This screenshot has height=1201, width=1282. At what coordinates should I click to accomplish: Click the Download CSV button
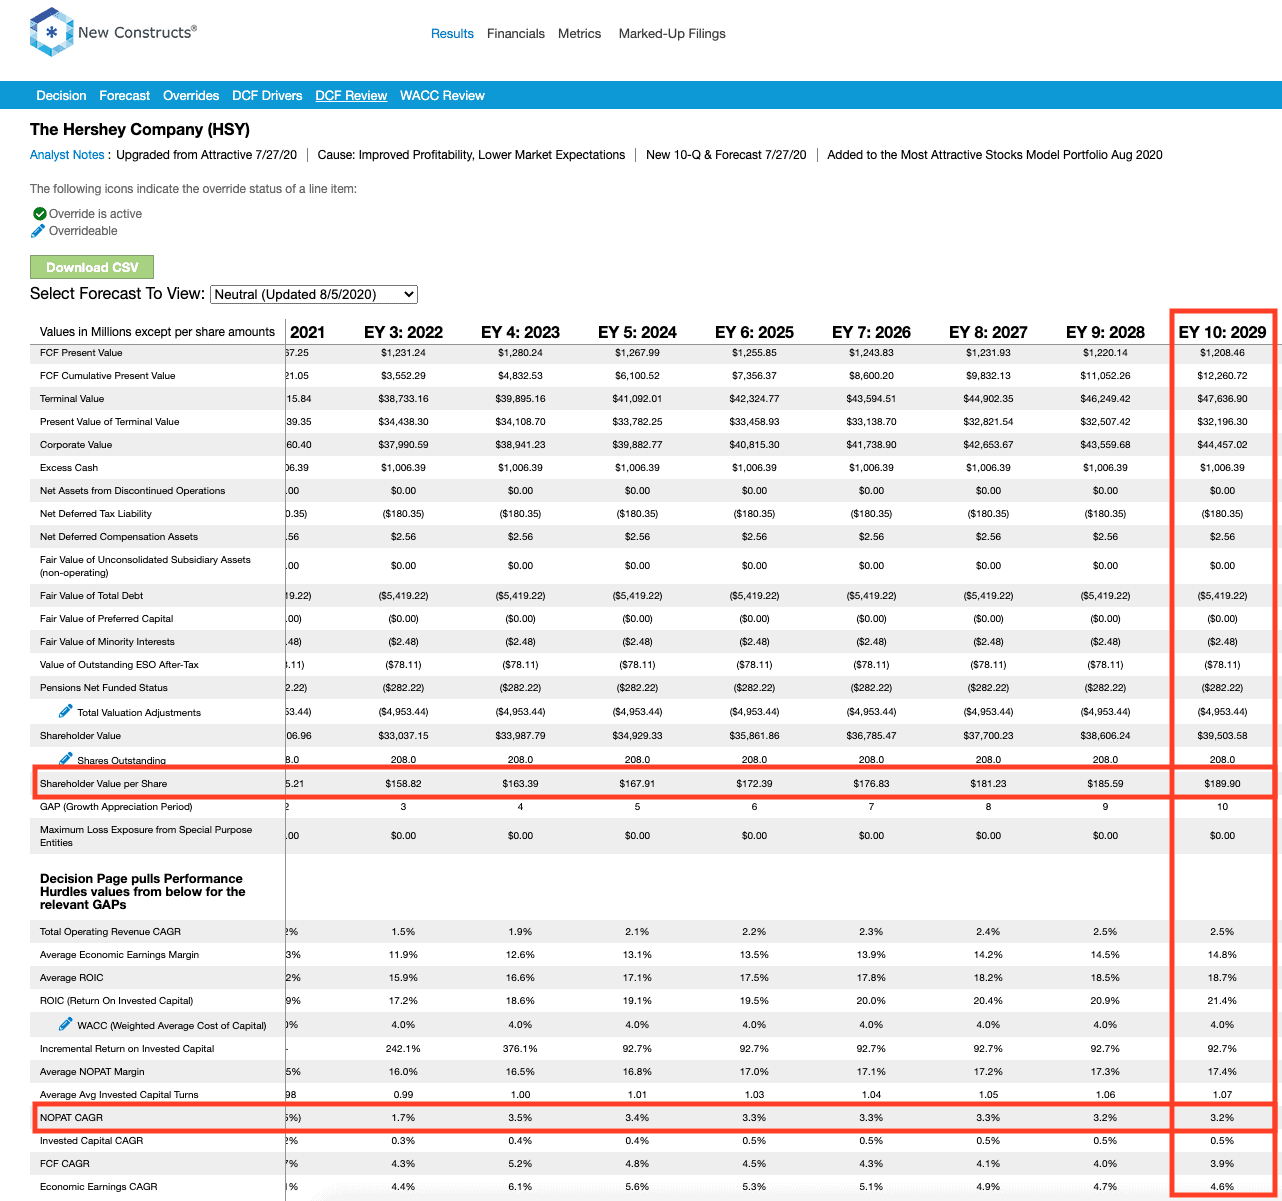pos(92,267)
